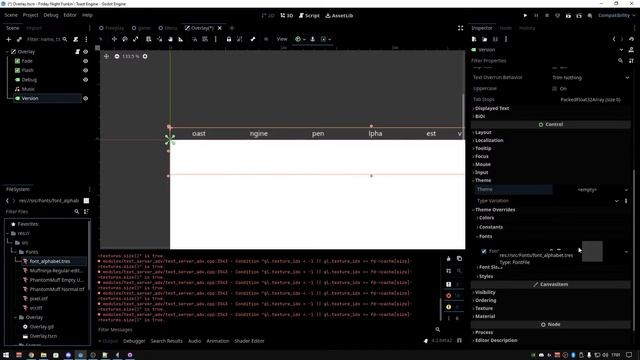Hide the Debug node
640x360 pixels.
coord(86,80)
